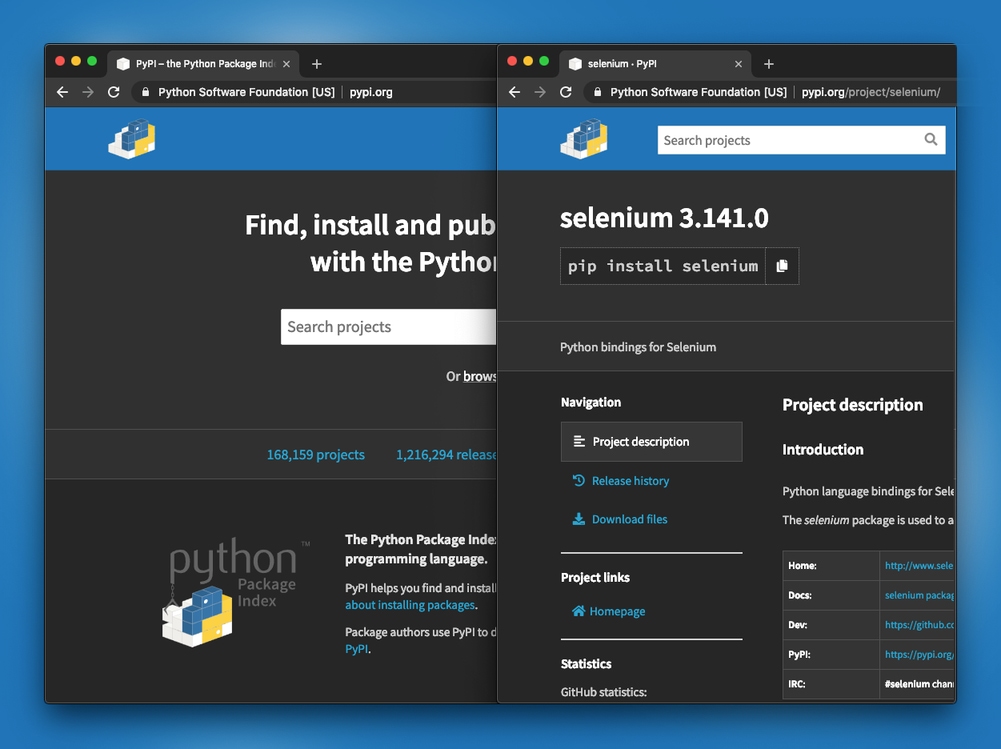This screenshot has width=1001, height=749.
Task: Go back in the selenium window
Action: coord(515,92)
